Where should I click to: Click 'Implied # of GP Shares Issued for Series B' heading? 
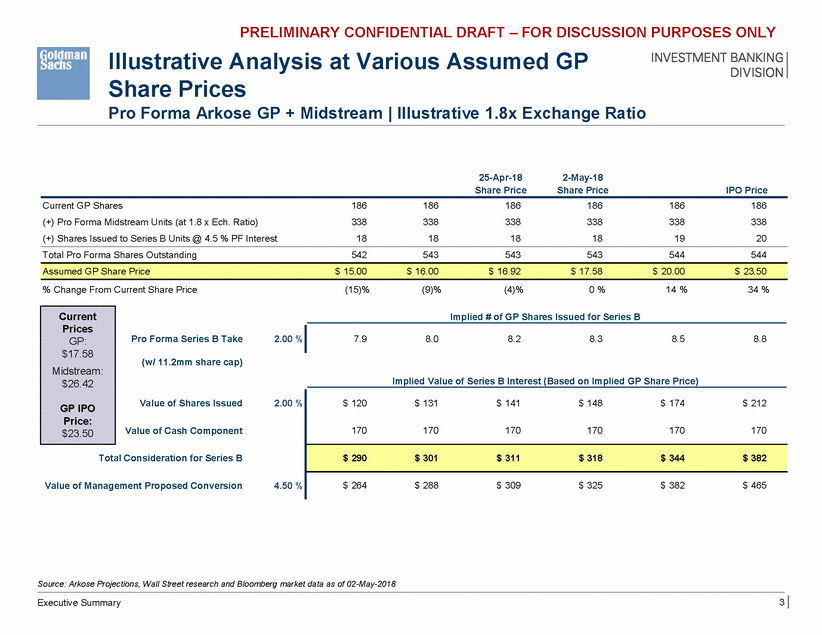(545, 317)
